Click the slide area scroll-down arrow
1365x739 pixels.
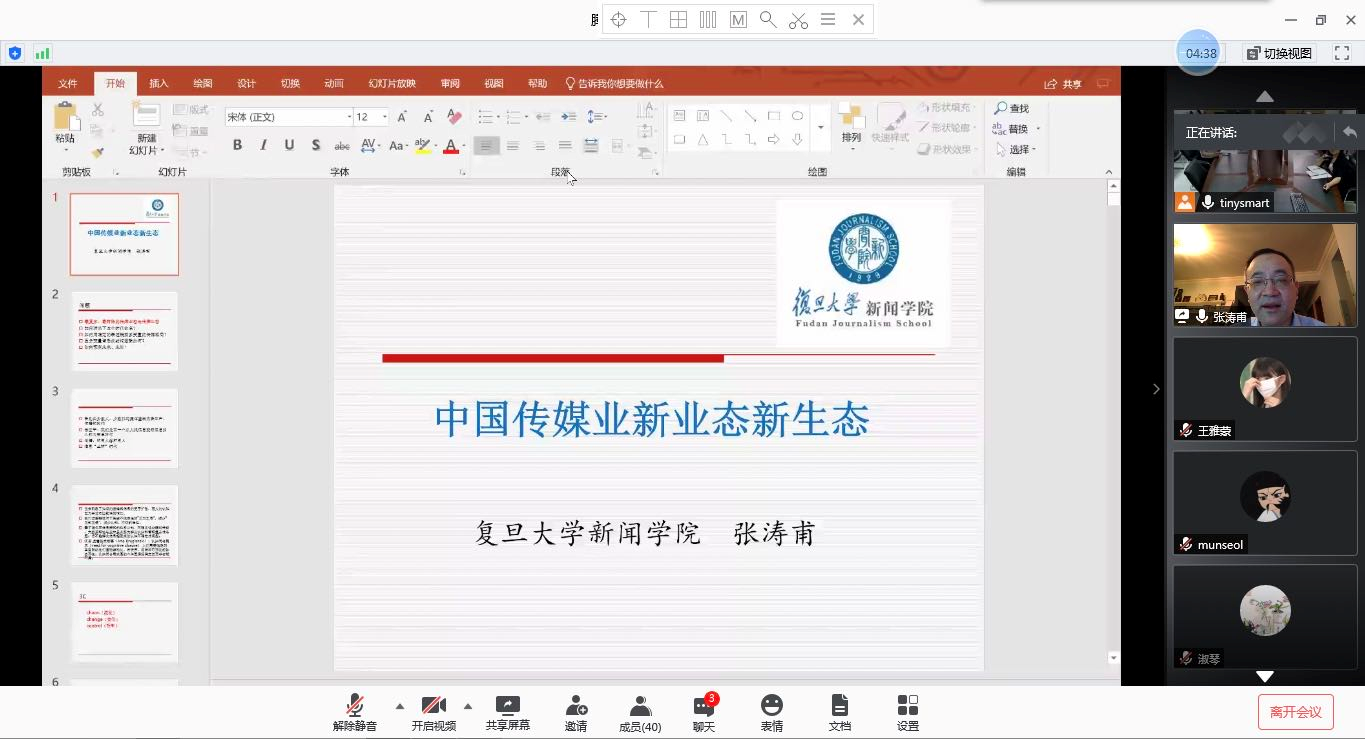[x=1114, y=658]
